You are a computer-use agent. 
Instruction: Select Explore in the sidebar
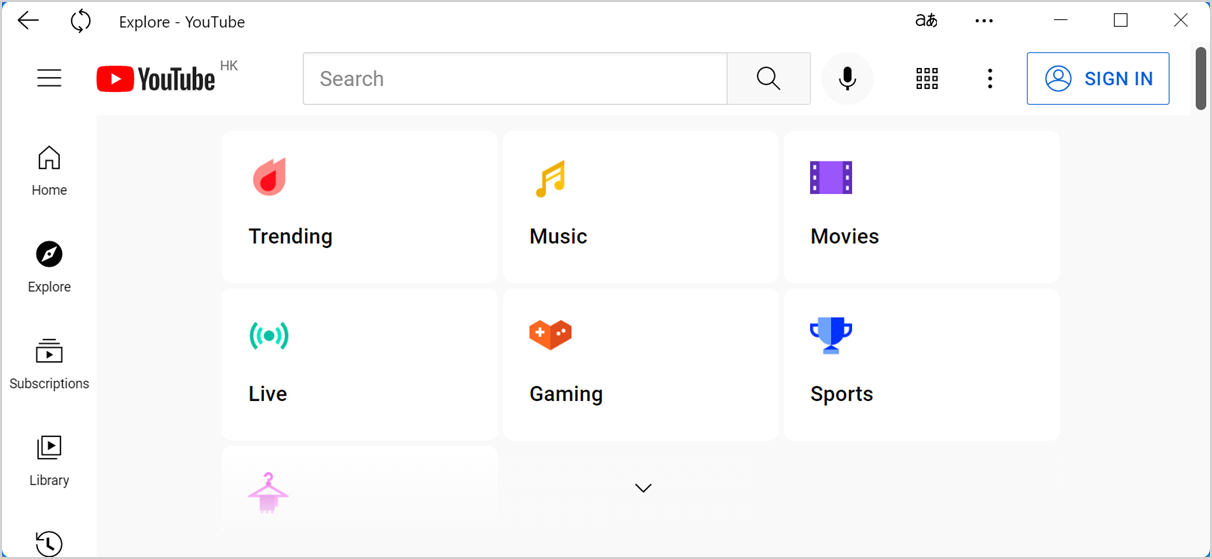pos(49,267)
